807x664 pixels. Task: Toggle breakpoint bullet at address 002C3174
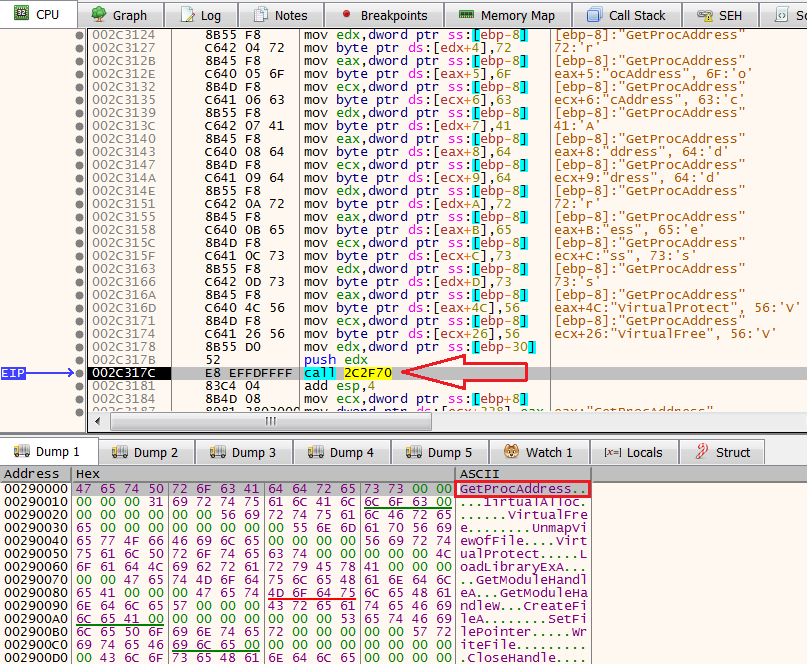[x=79, y=334]
